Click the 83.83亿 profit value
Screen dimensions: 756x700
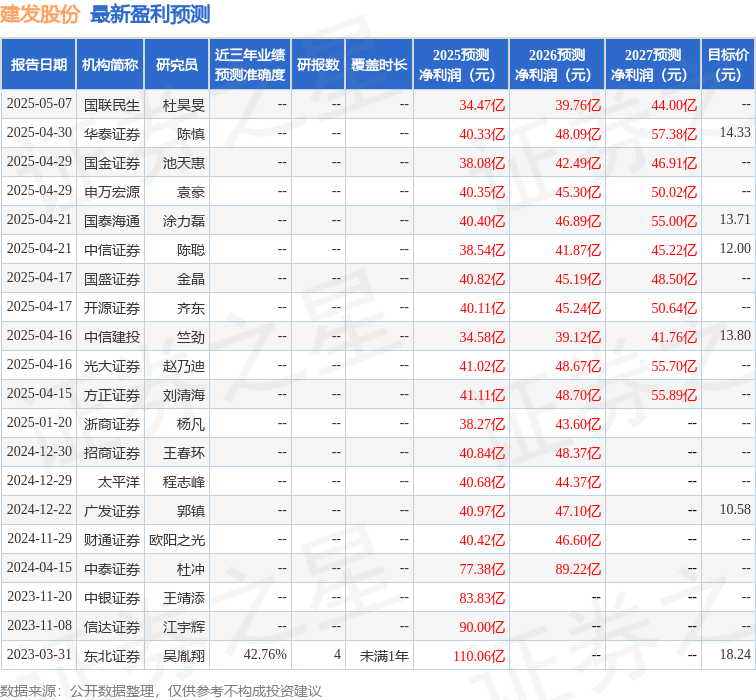pyautogui.click(x=482, y=598)
